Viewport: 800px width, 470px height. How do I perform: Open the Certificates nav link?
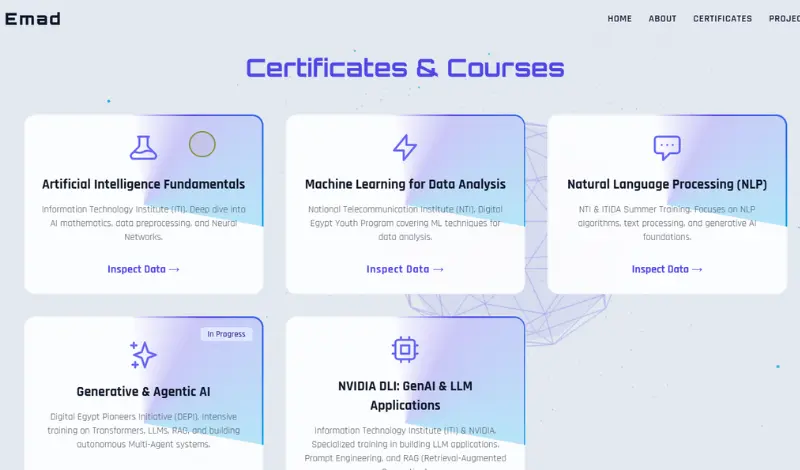coord(722,18)
